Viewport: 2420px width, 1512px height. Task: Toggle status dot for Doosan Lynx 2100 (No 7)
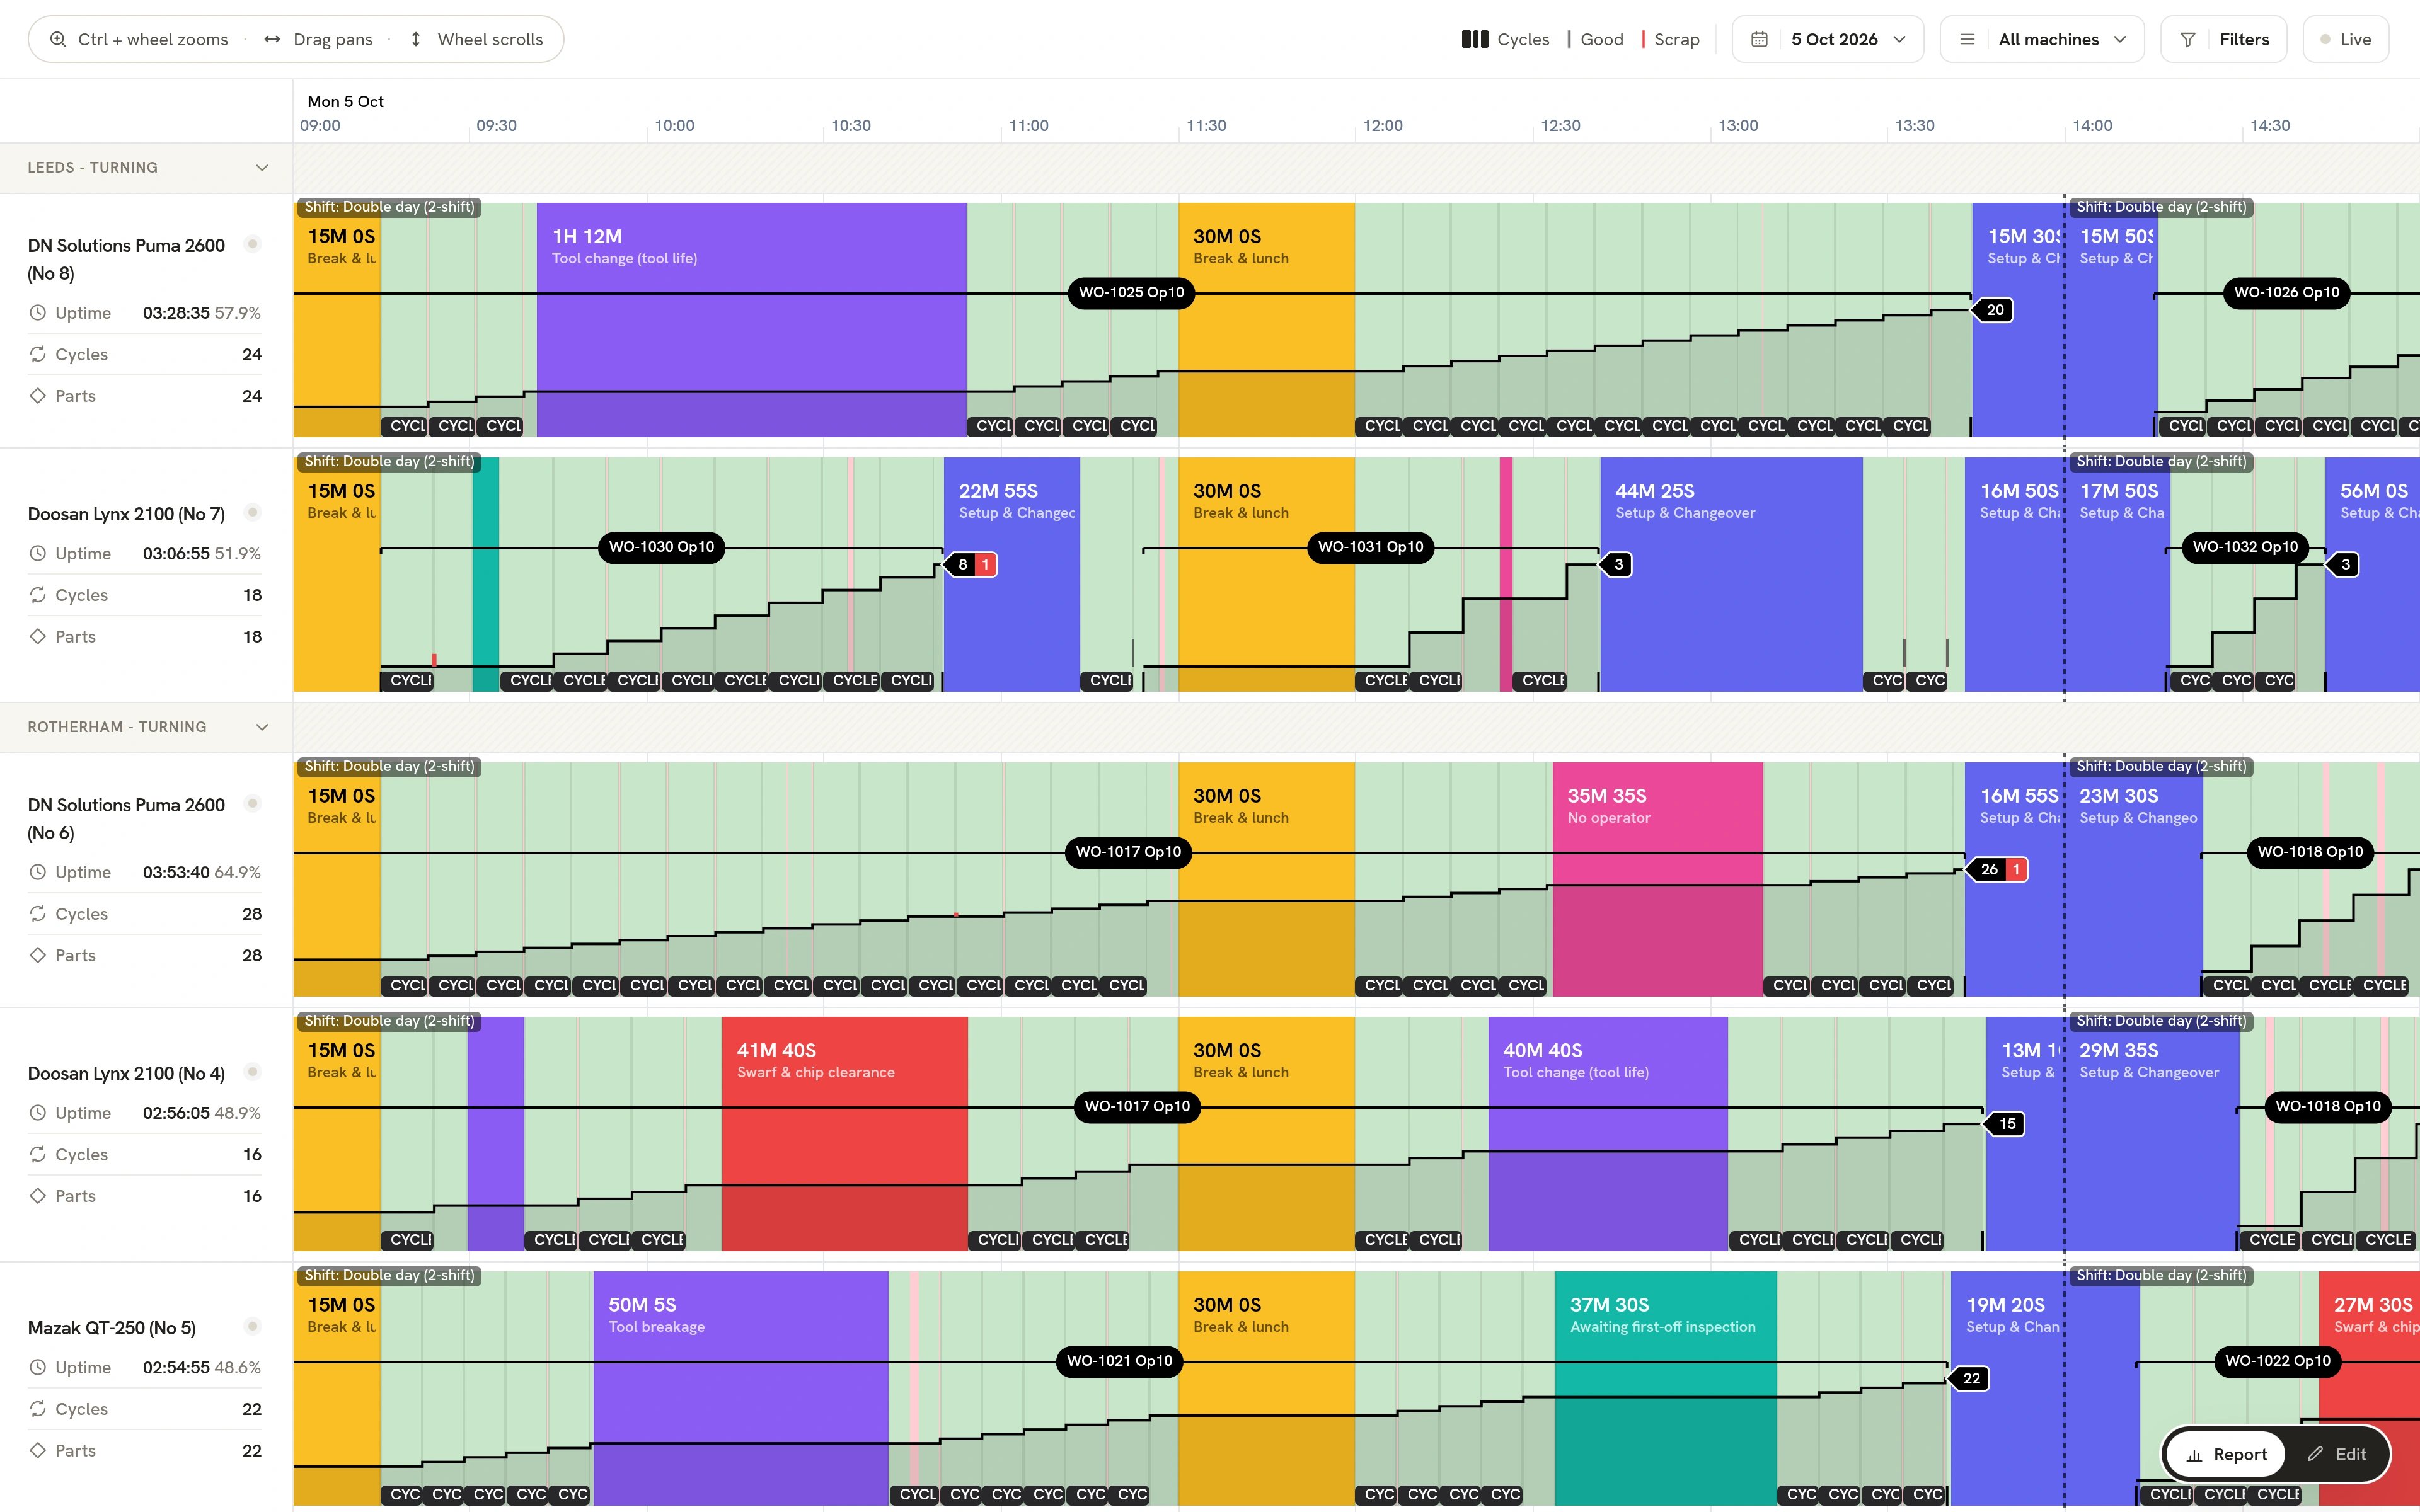tap(253, 513)
